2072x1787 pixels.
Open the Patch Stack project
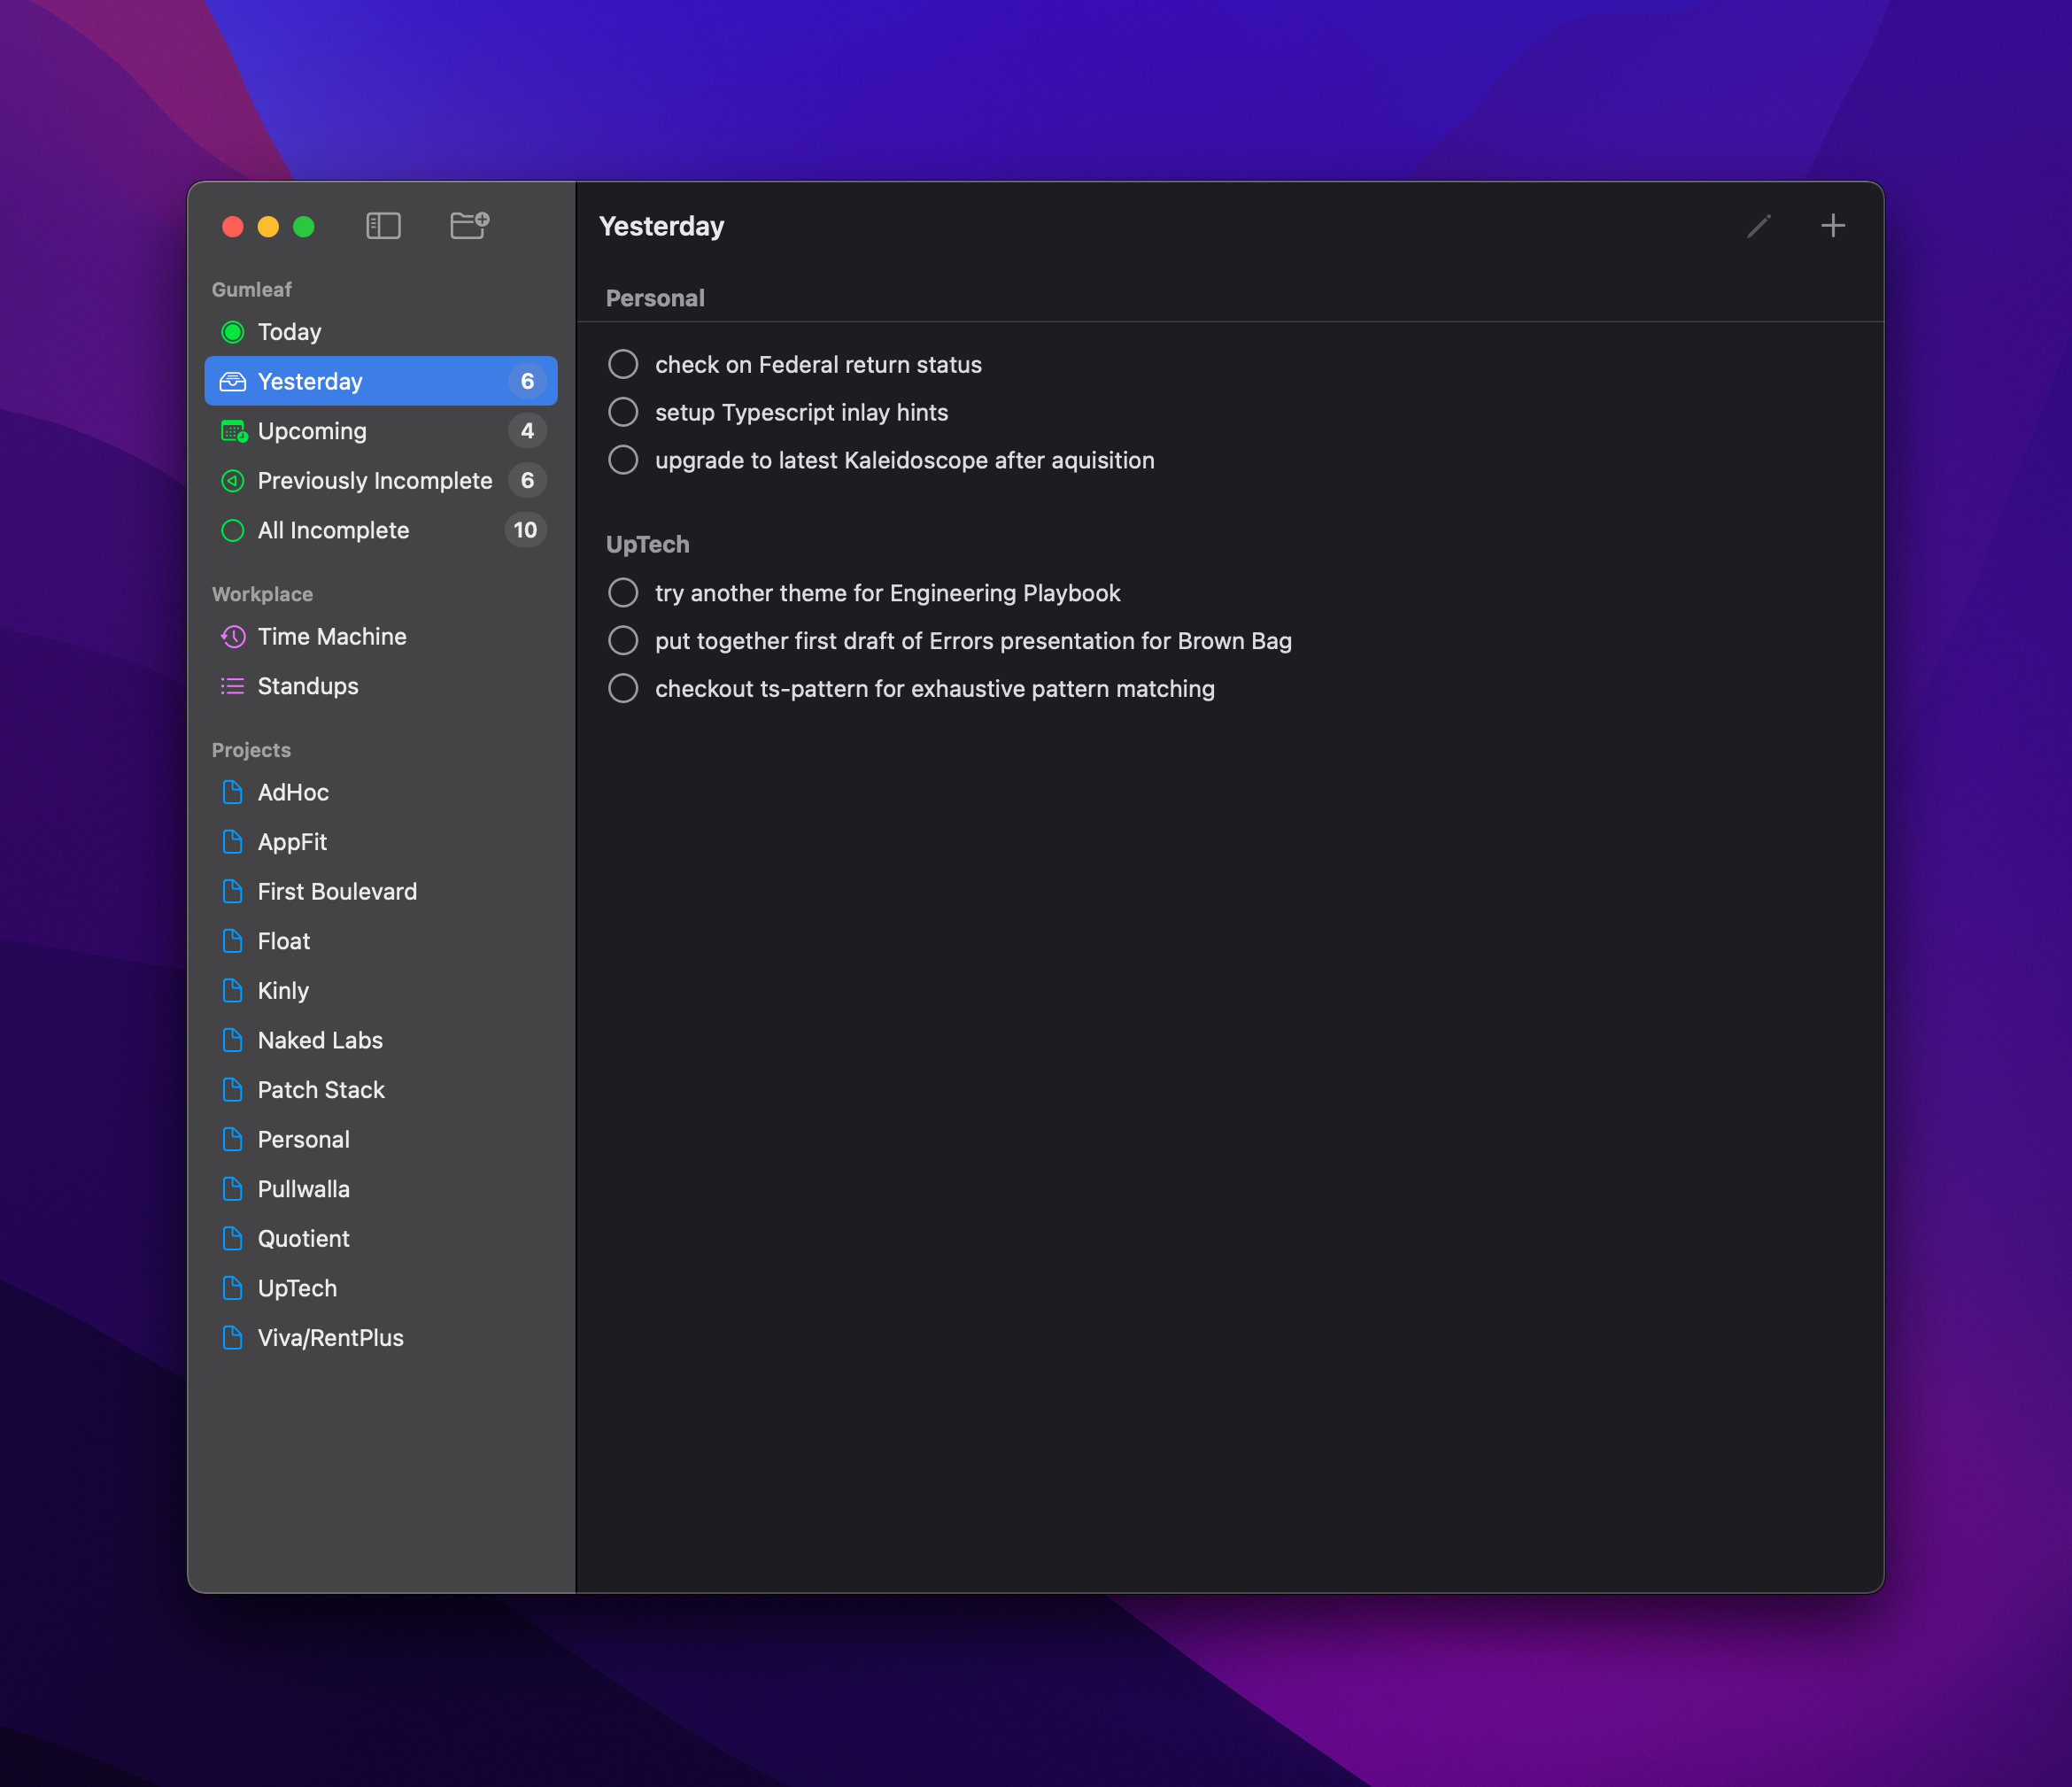click(320, 1090)
